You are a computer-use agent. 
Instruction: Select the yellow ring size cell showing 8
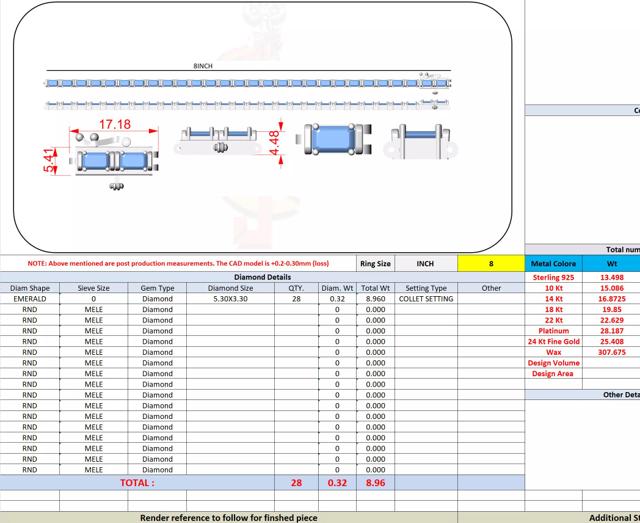[491, 263]
